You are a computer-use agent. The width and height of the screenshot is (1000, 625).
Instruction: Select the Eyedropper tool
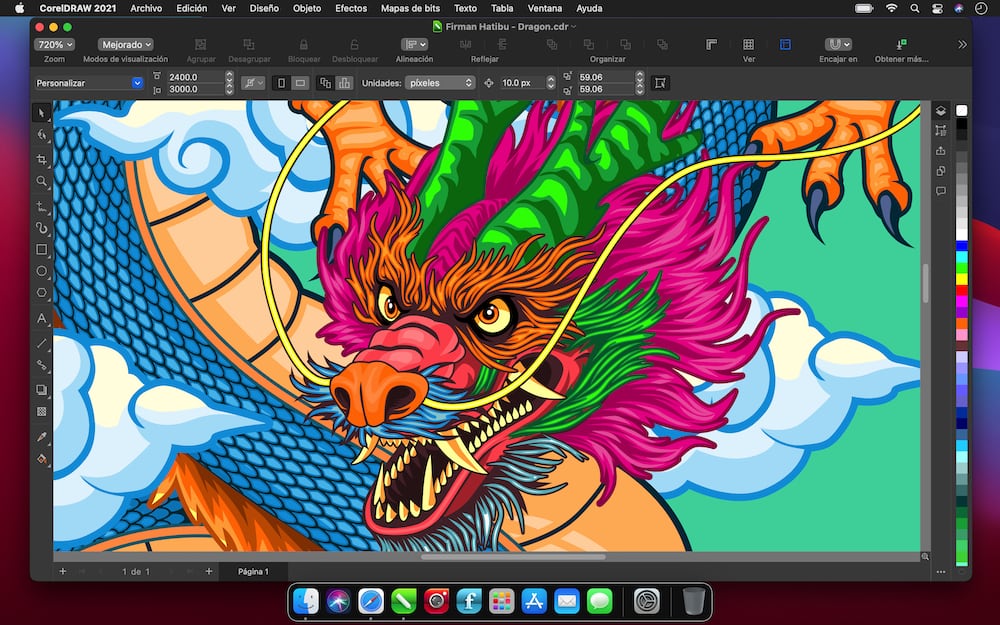[x=42, y=437]
